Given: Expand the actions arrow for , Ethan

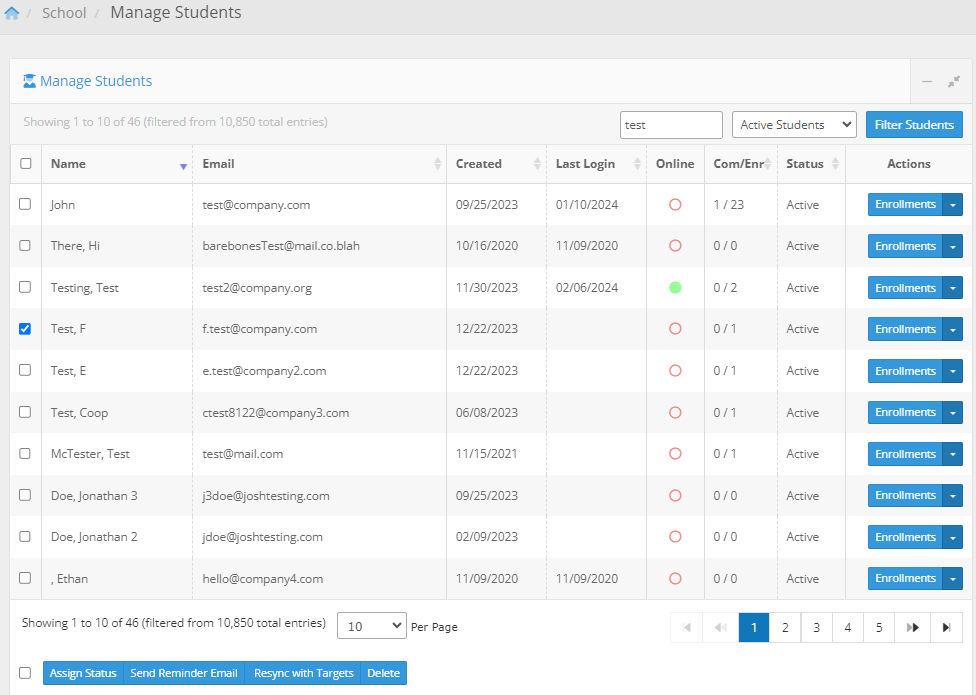Looking at the screenshot, I should click(x=952, y=579).
